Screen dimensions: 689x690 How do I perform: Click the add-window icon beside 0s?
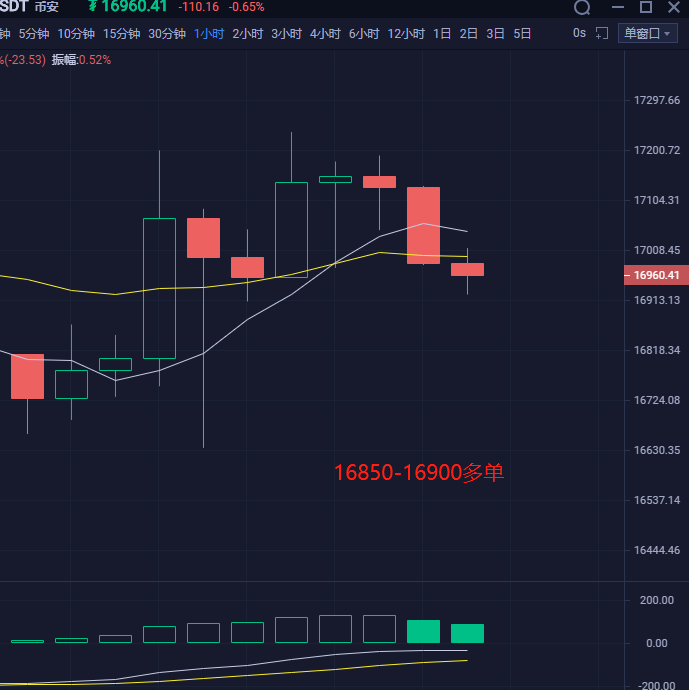(x=602, y=33)
